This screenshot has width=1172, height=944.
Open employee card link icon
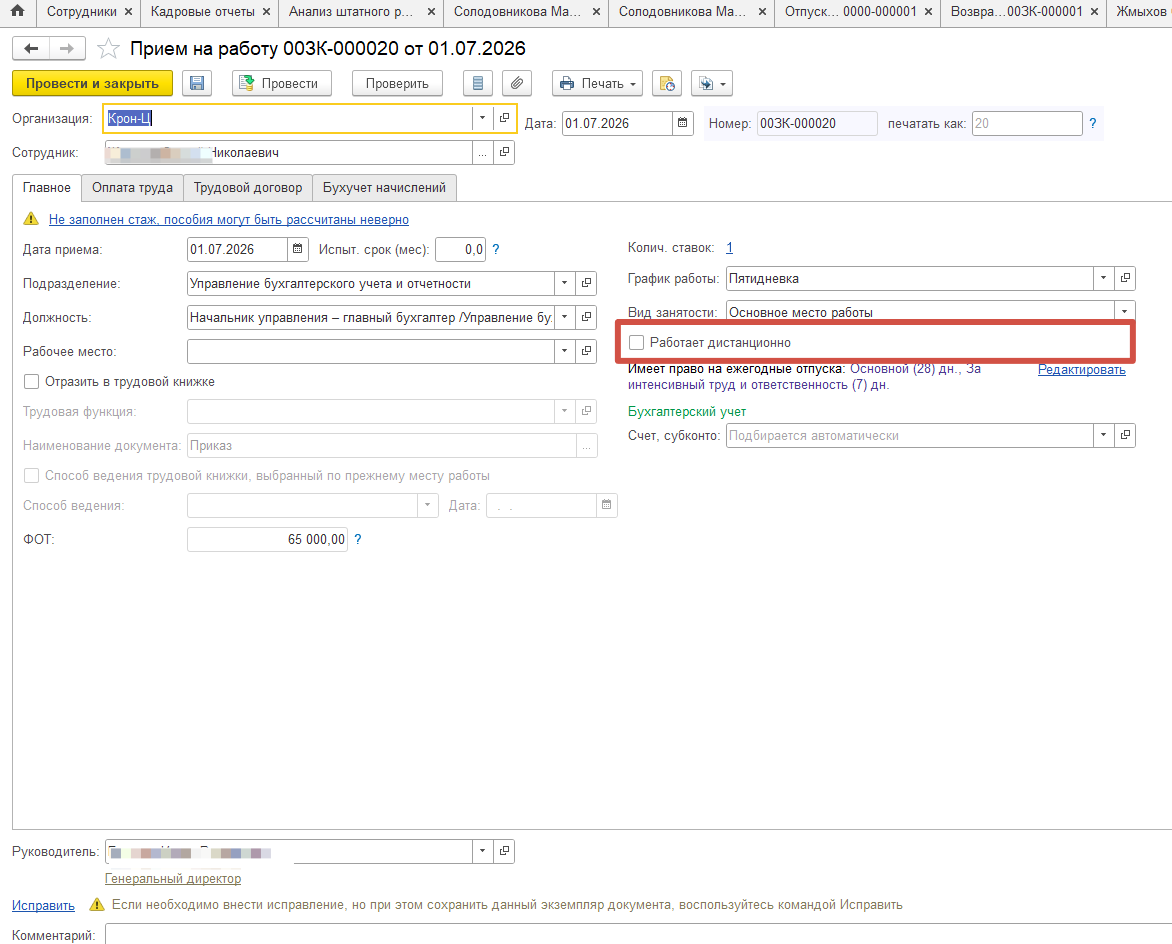[505, 152]
